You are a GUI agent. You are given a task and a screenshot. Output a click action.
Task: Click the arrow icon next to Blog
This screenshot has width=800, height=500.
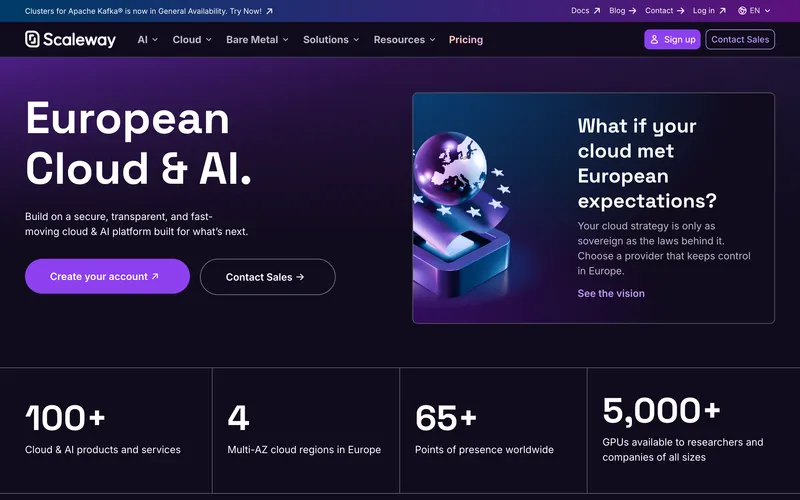[632, 11]
